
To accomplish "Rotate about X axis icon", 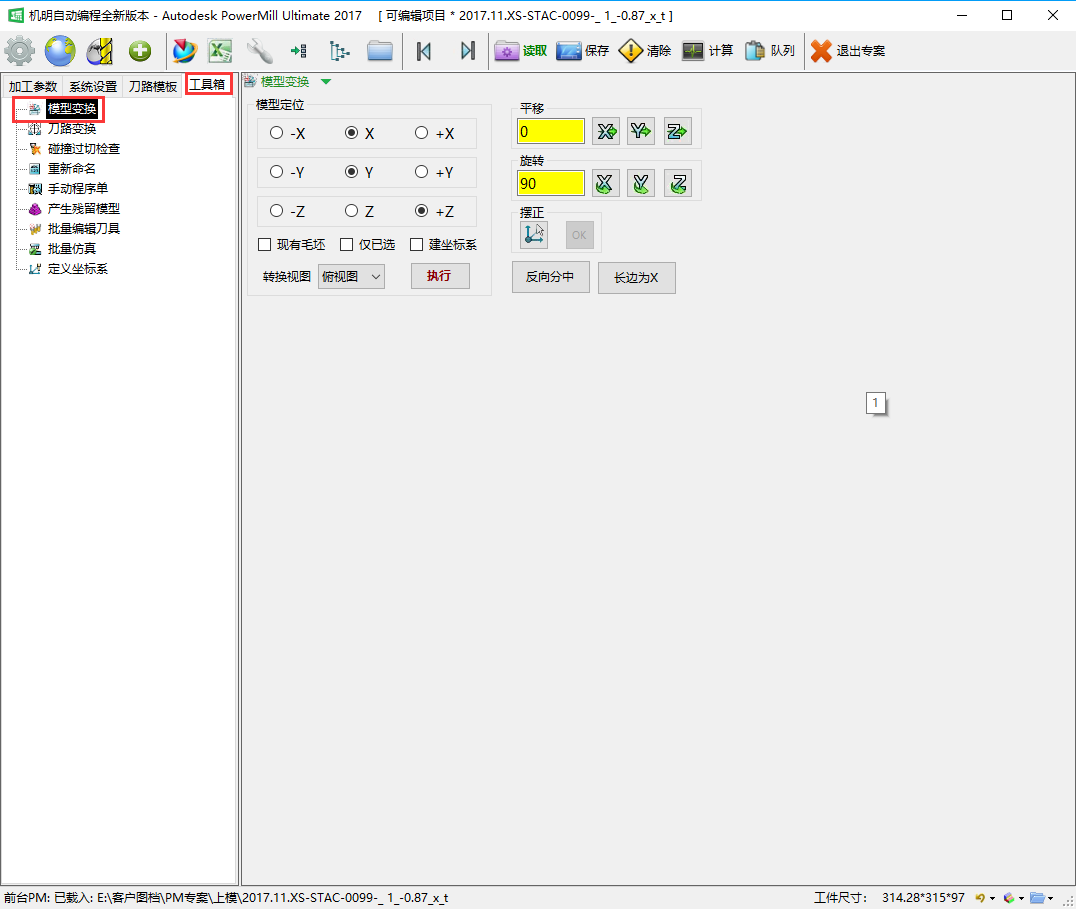I will point(606,183).
